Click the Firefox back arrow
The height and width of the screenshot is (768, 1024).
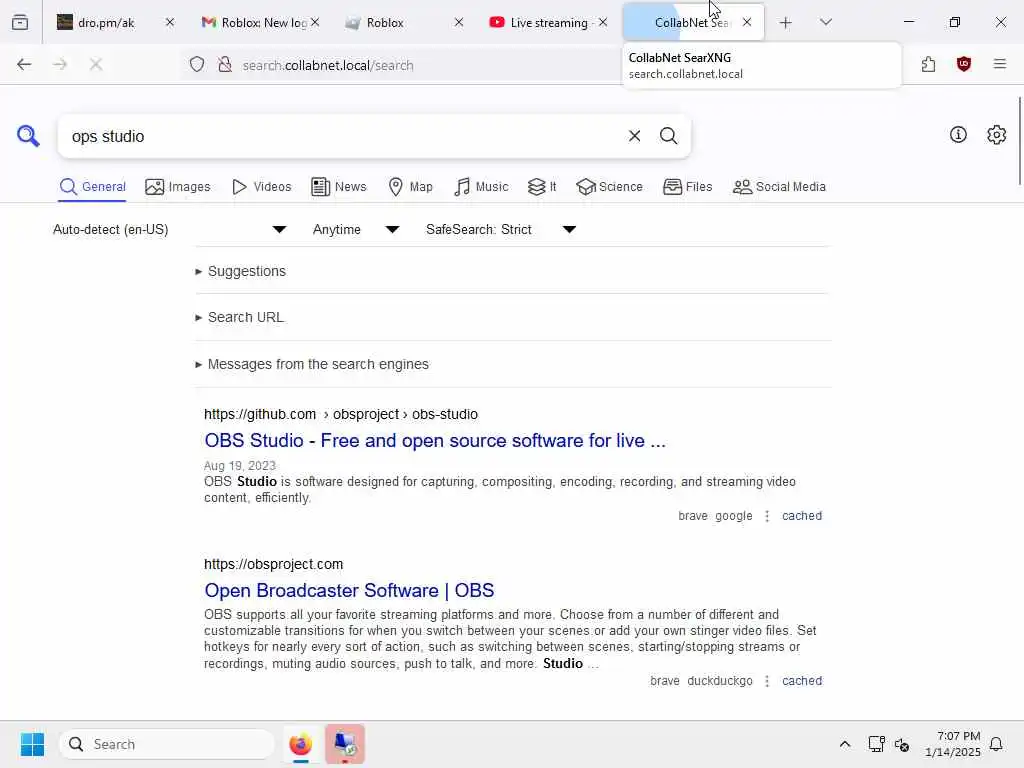coord(24,64)
